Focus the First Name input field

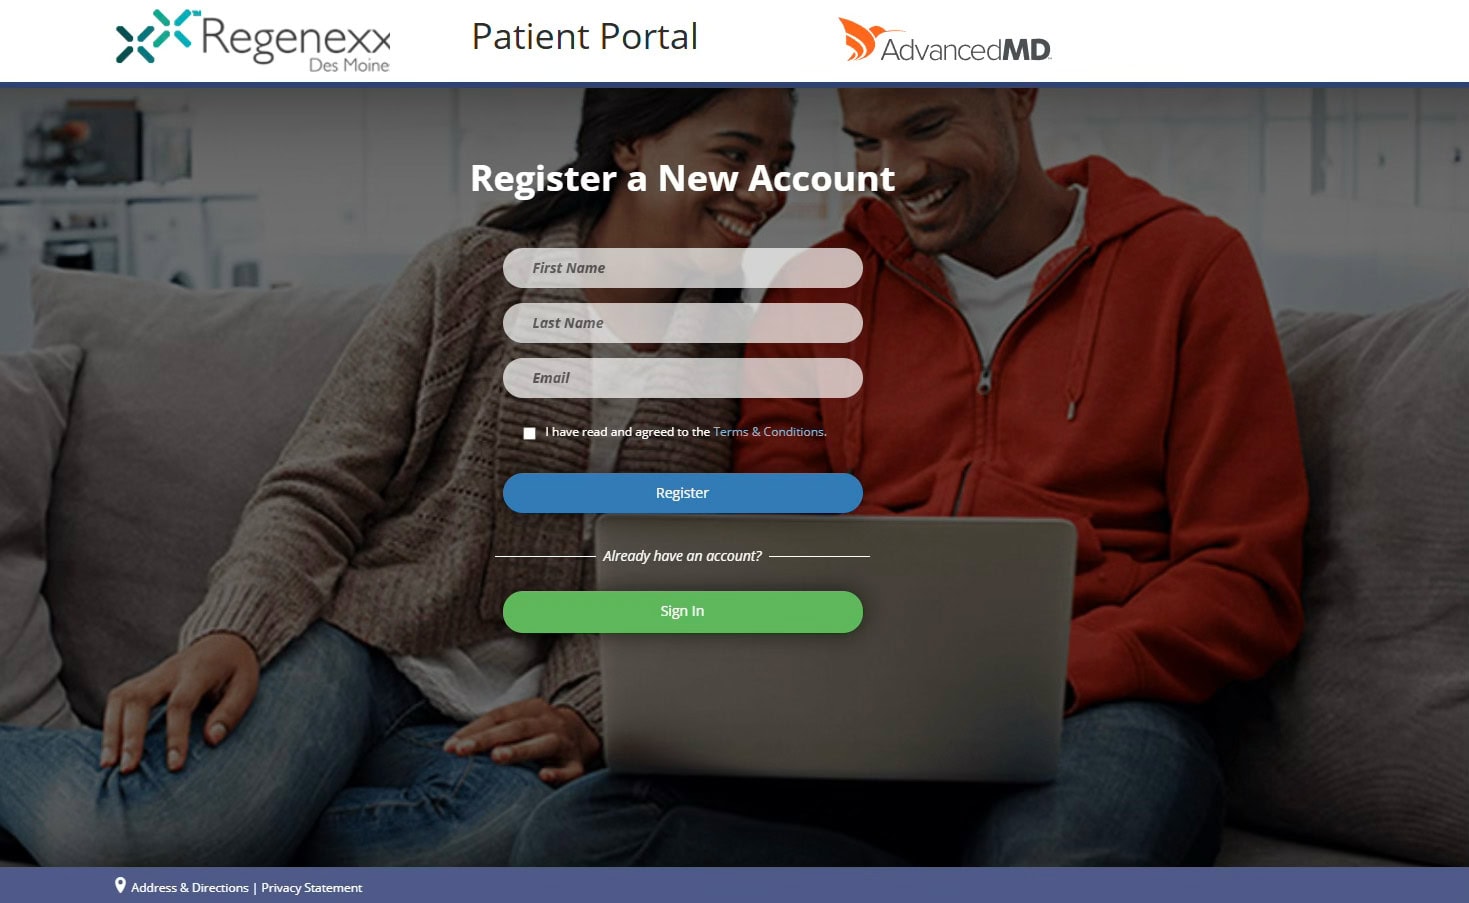pyautogui.click(x=683, y=268)
